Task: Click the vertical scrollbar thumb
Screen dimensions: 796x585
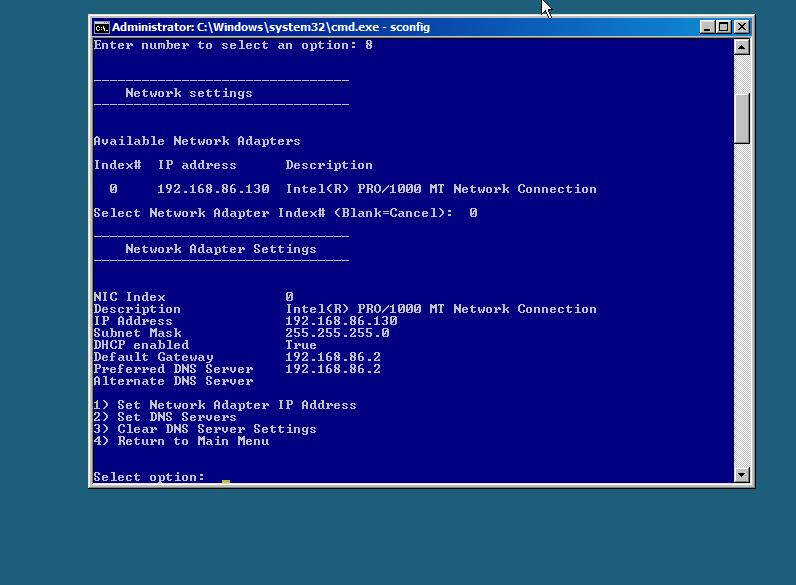Action: point(742,118)
